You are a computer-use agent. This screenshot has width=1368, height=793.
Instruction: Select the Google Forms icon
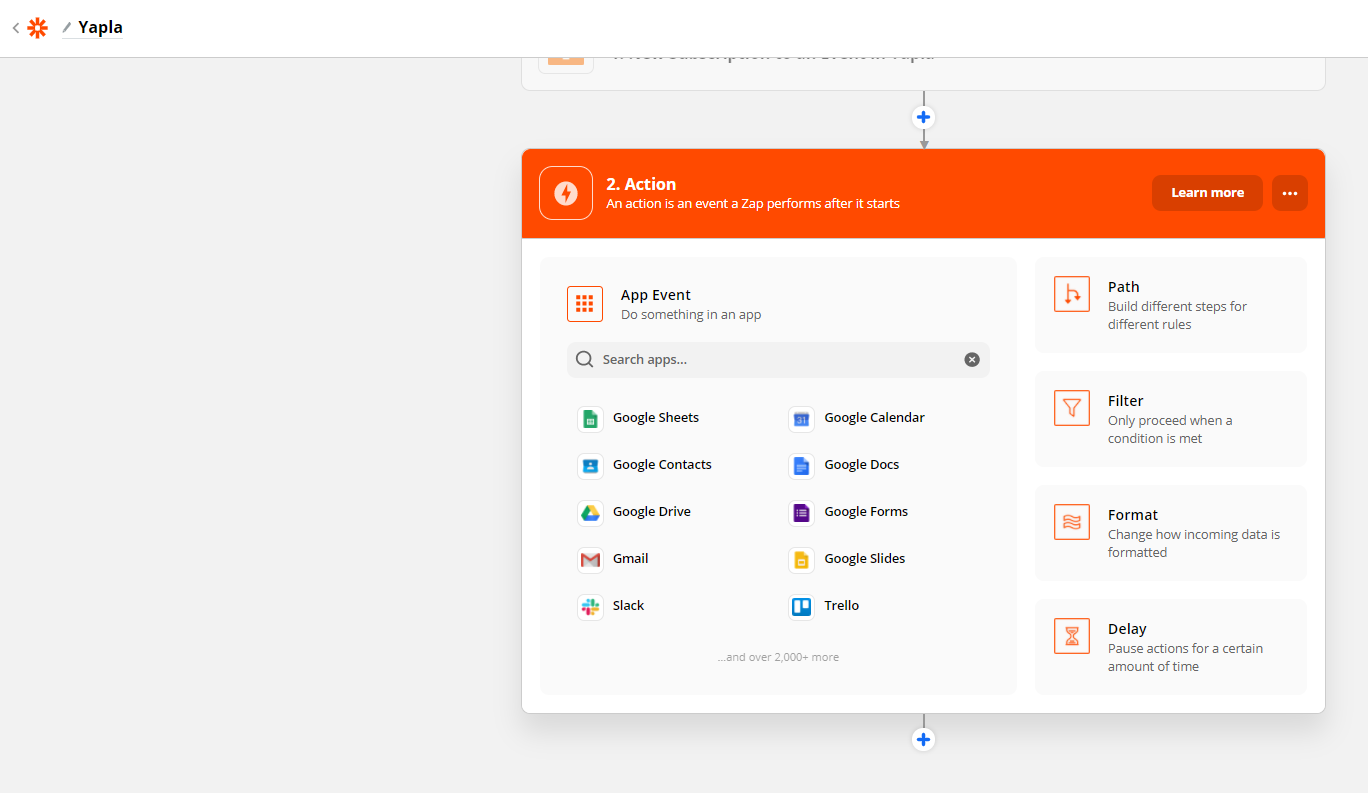point(801,512)
